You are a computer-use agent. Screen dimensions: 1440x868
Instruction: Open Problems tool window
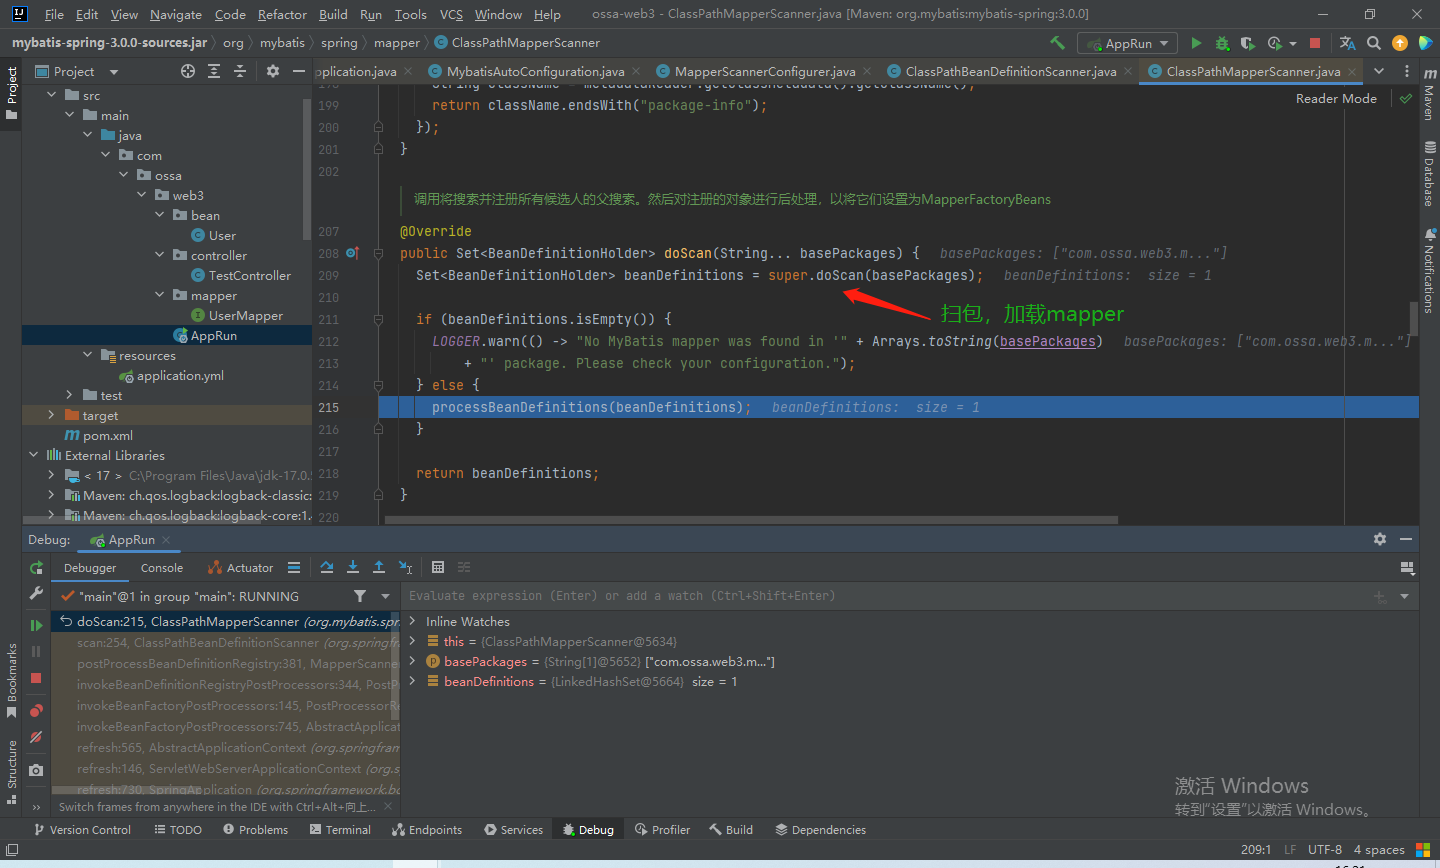(255, 829)
